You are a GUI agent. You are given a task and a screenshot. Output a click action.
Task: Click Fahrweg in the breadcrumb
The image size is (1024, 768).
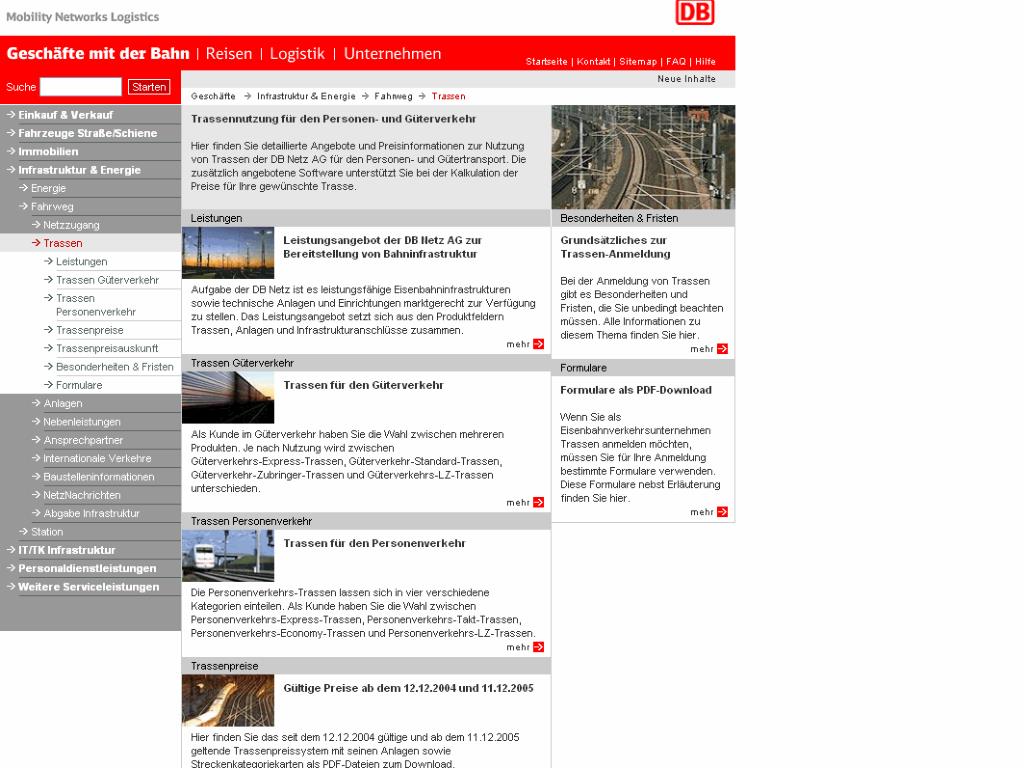[x=393, y=96]
